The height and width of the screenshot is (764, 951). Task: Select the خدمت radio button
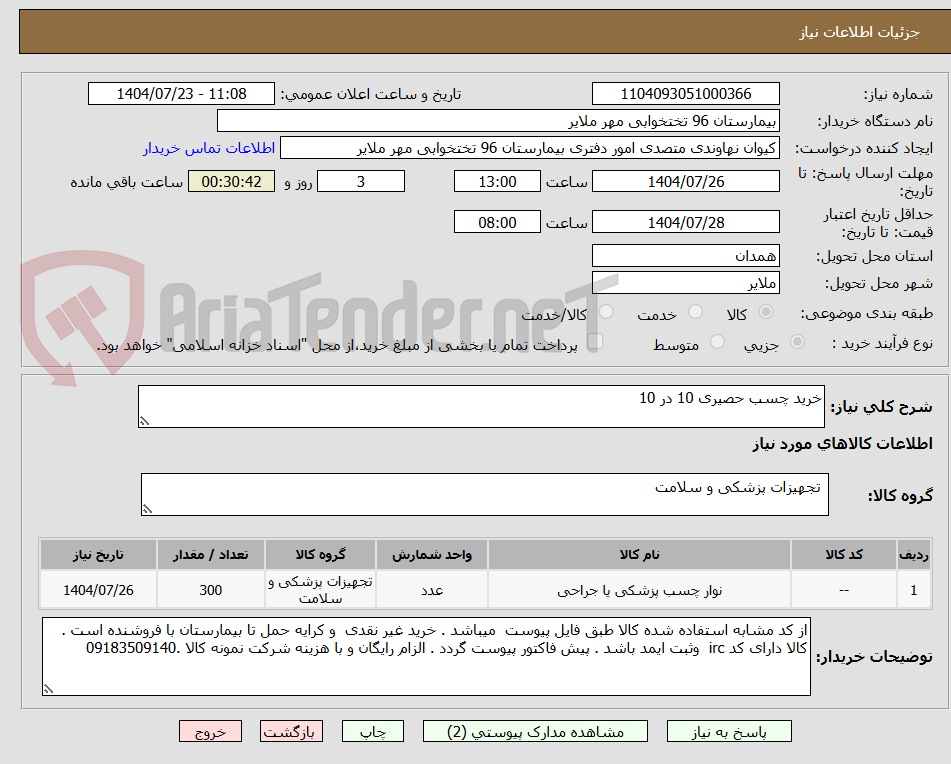pos(695,312)
